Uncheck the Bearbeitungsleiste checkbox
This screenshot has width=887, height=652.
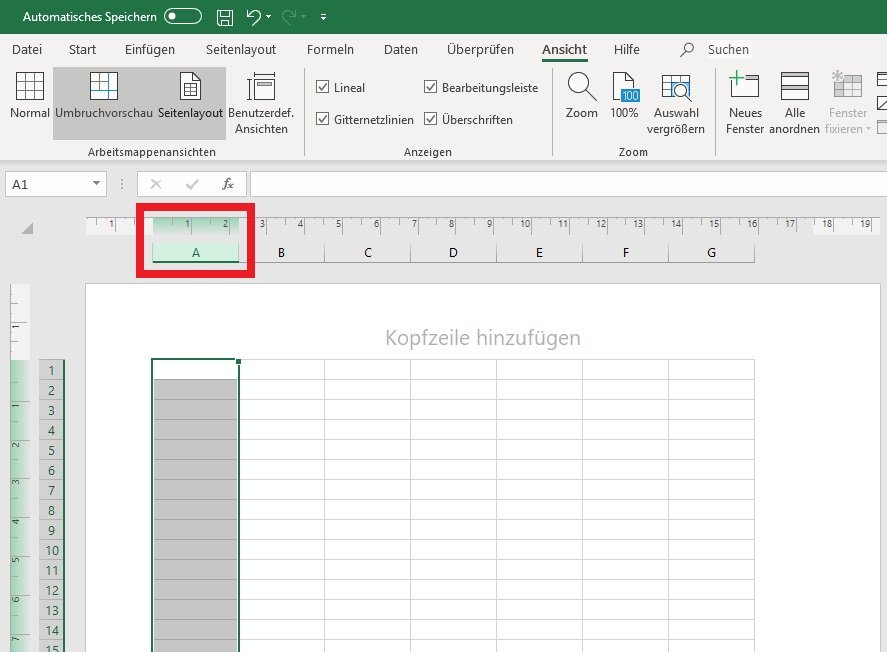coord(431,88)
